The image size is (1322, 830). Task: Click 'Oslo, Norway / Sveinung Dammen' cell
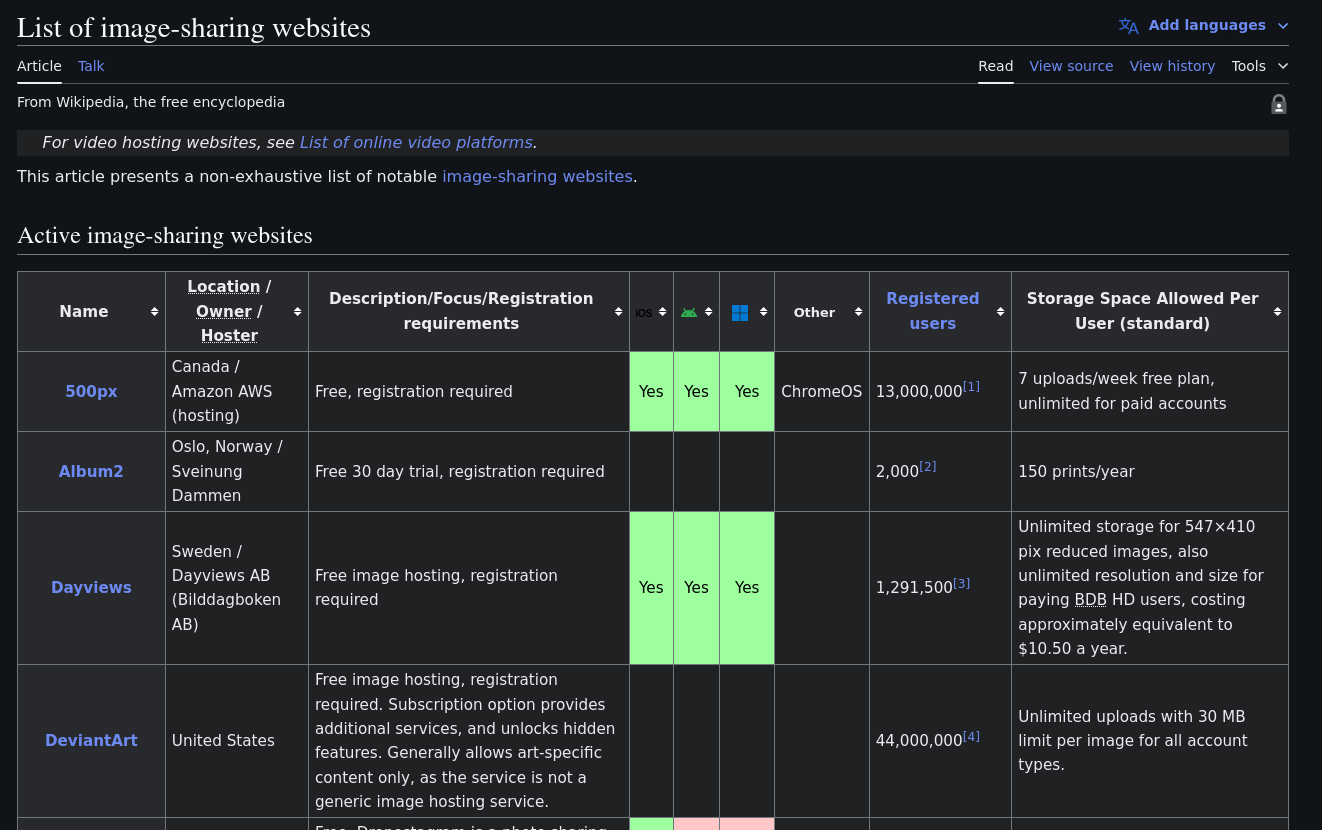[237, 472]
